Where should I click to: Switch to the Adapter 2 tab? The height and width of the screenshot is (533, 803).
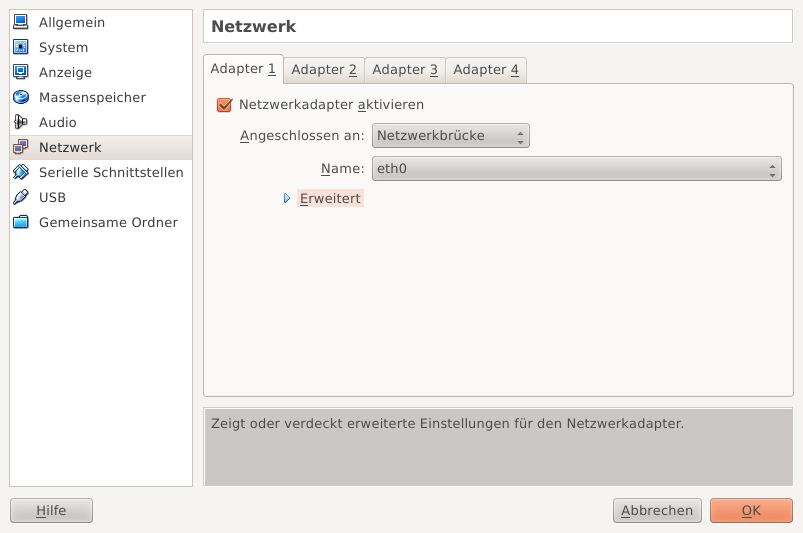click(x=324, y=70)
